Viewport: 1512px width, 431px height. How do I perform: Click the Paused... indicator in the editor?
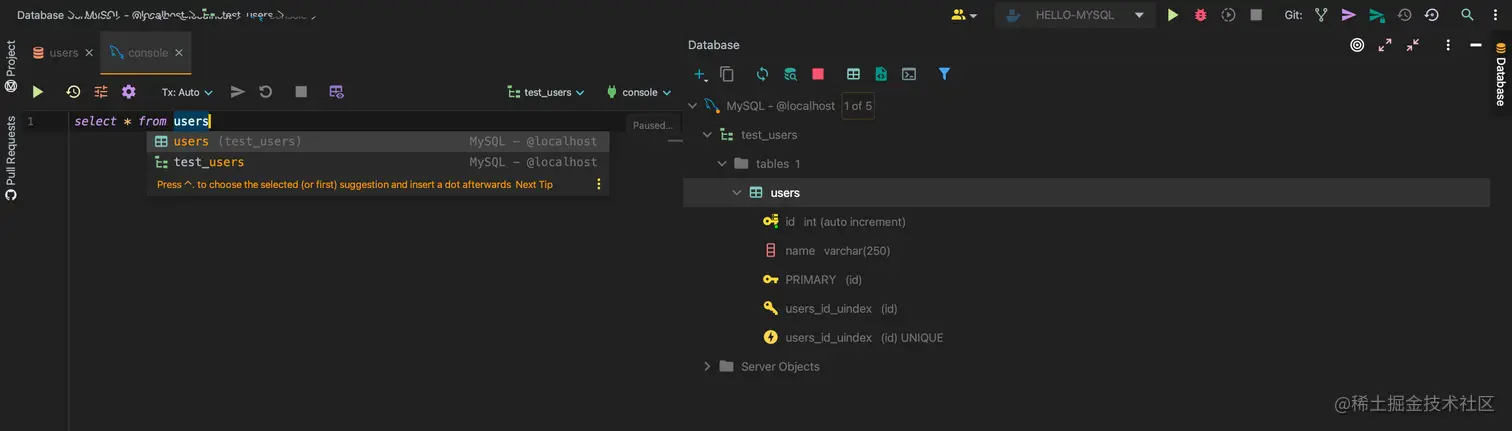[x=652, y=125]
